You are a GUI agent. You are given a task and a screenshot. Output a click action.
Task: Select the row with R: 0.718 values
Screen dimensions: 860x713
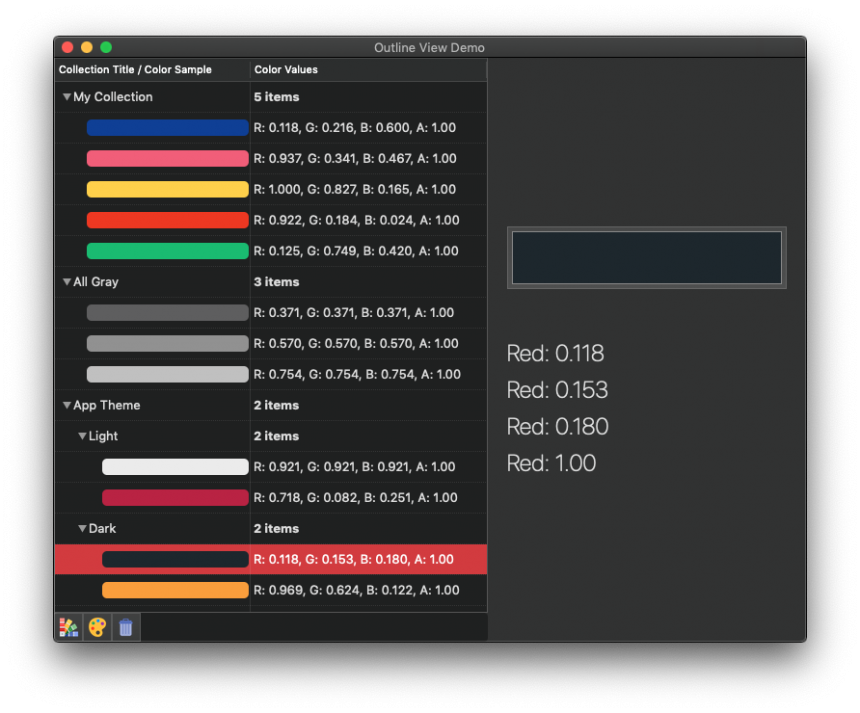[355, 497]
